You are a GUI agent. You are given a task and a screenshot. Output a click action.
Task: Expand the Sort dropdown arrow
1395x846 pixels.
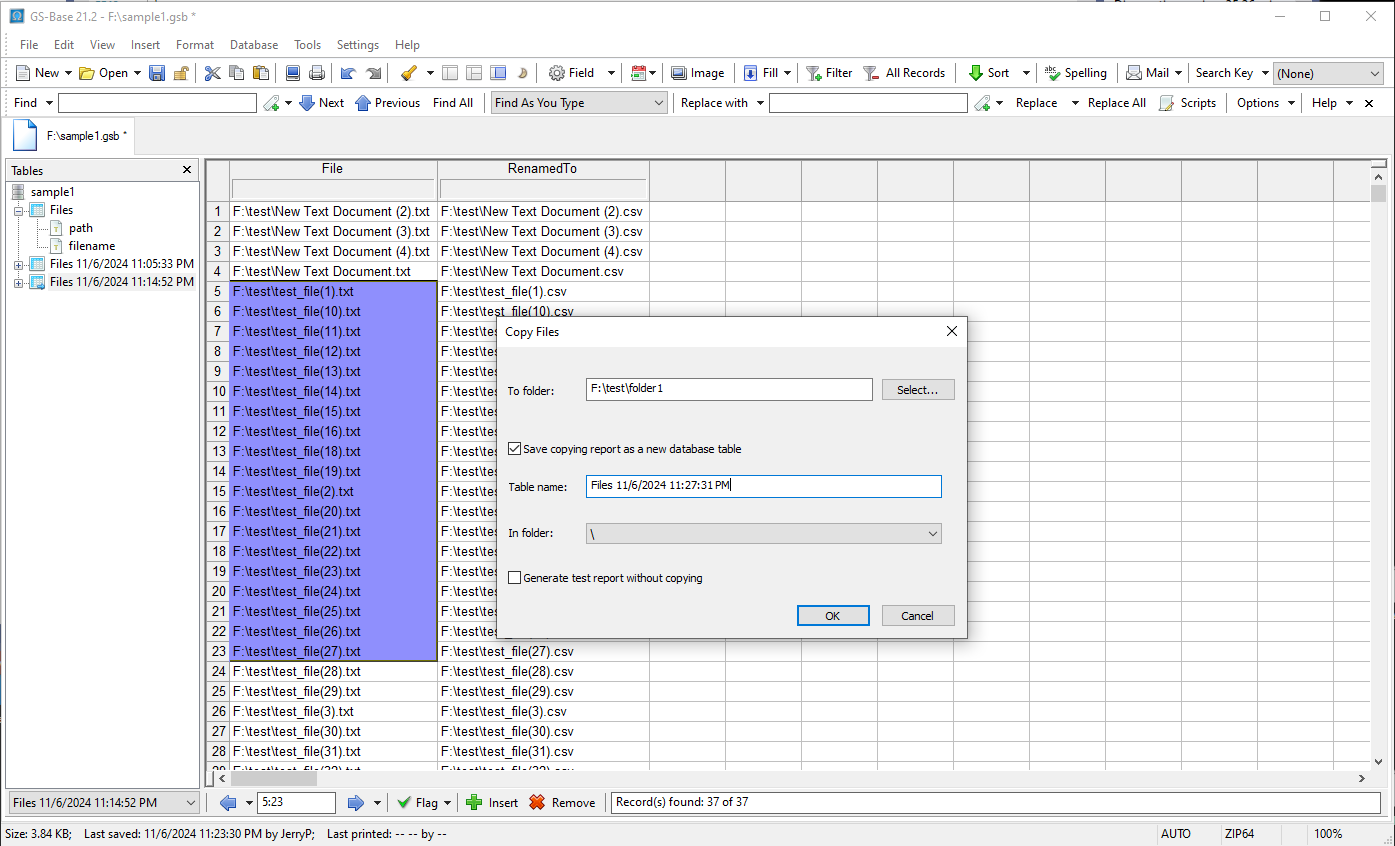coord(1026,73)
